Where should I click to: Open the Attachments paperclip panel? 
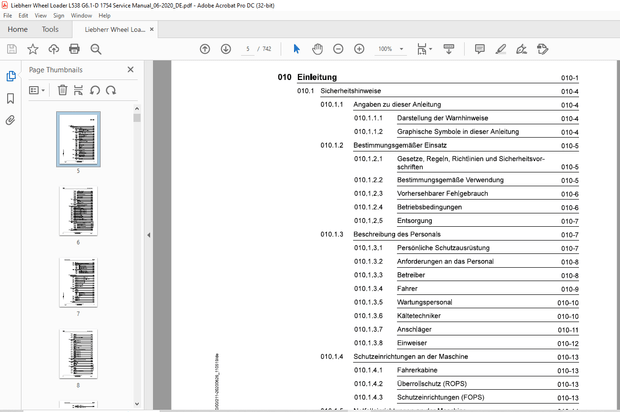coord(11,120)
